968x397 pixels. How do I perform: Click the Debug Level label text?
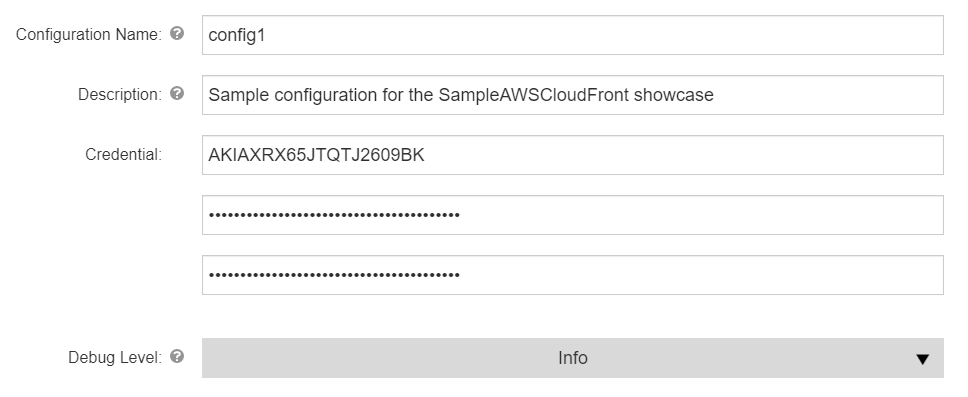115,357
